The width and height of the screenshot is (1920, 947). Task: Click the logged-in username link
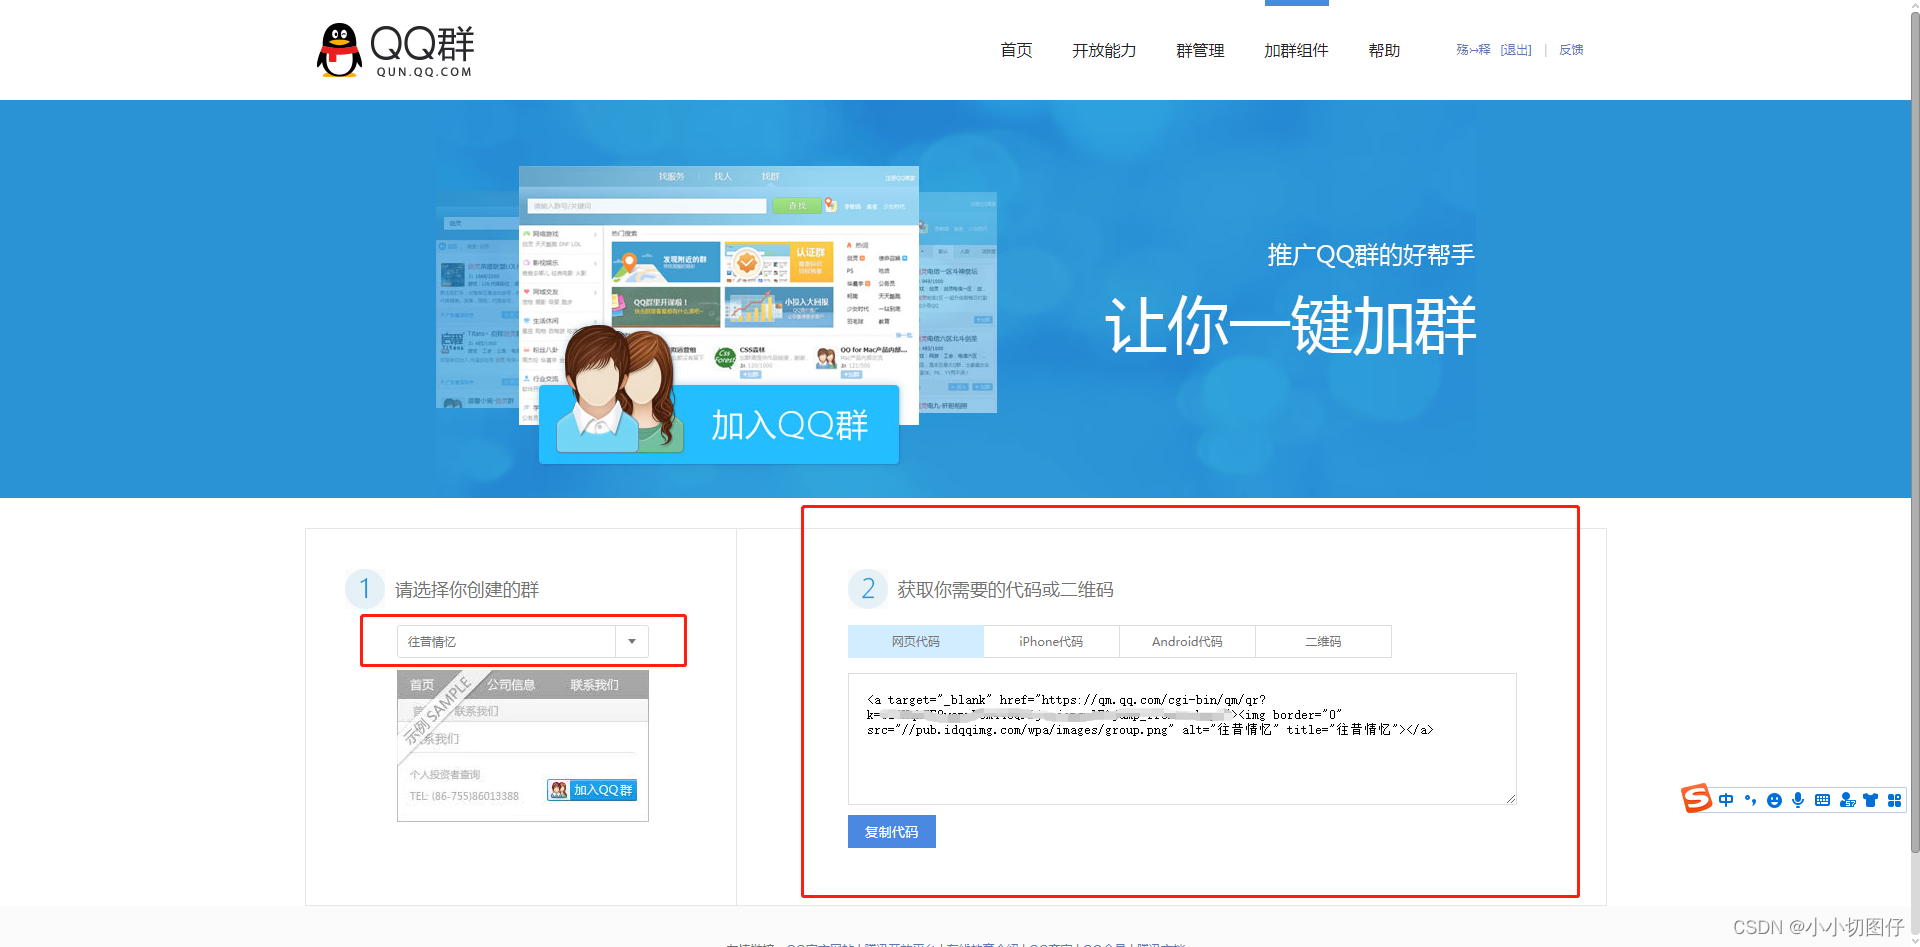tap(1473, 50)
